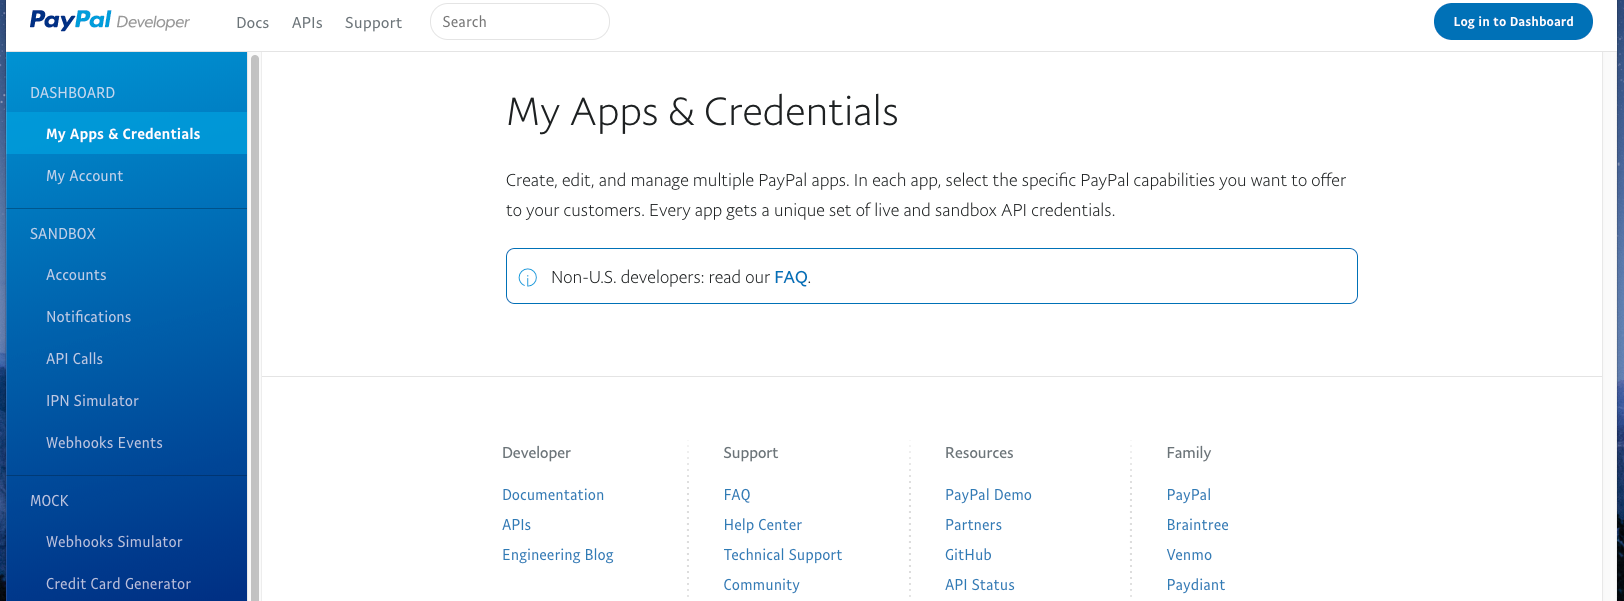The image size is (1624, 601).
Task: Click the Family footer column heading
Action: tap(1188, 452)
